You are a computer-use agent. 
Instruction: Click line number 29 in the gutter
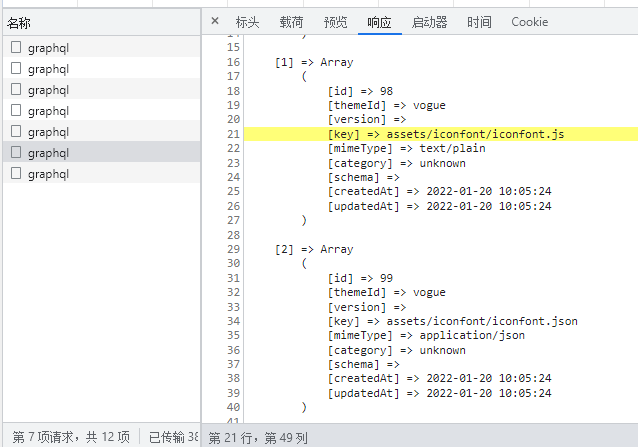233,249
